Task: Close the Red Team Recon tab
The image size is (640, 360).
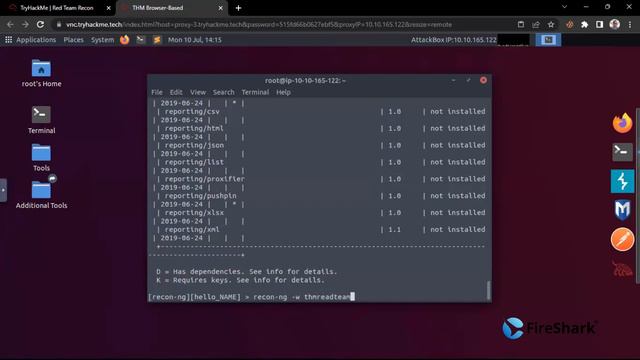Action: click(109, 8)
